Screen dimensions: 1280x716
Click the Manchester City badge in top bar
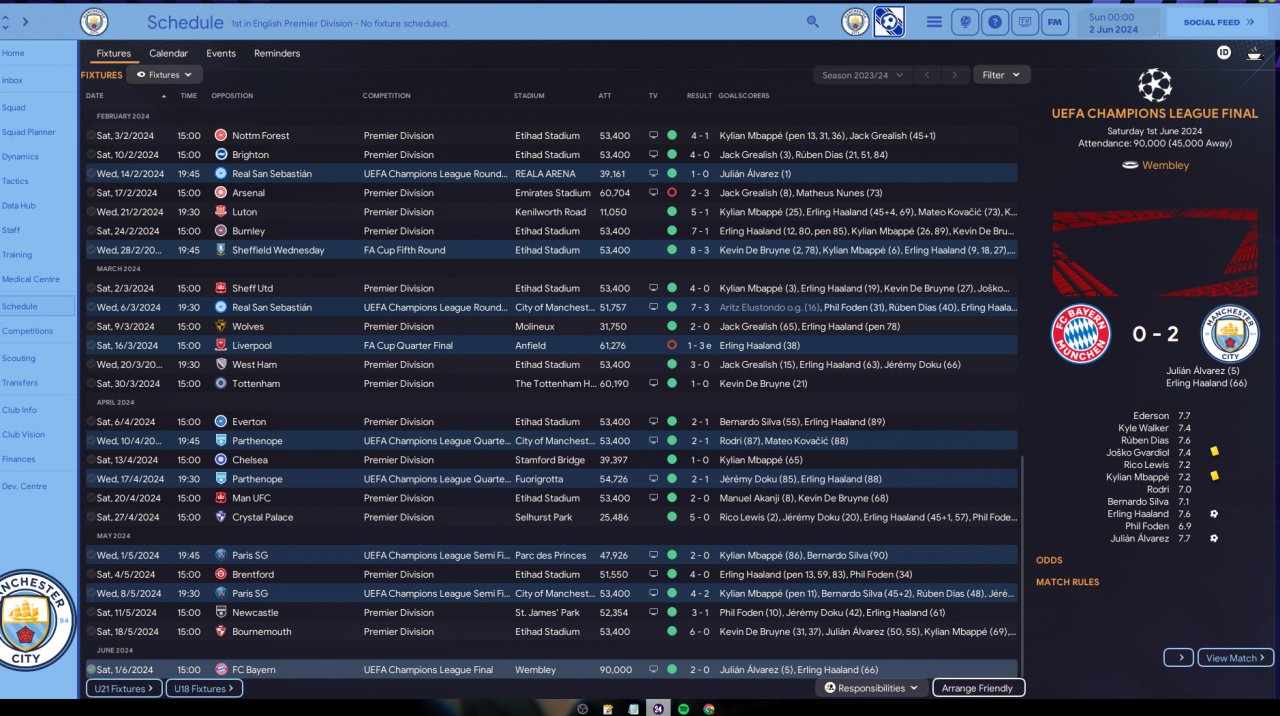855,21
